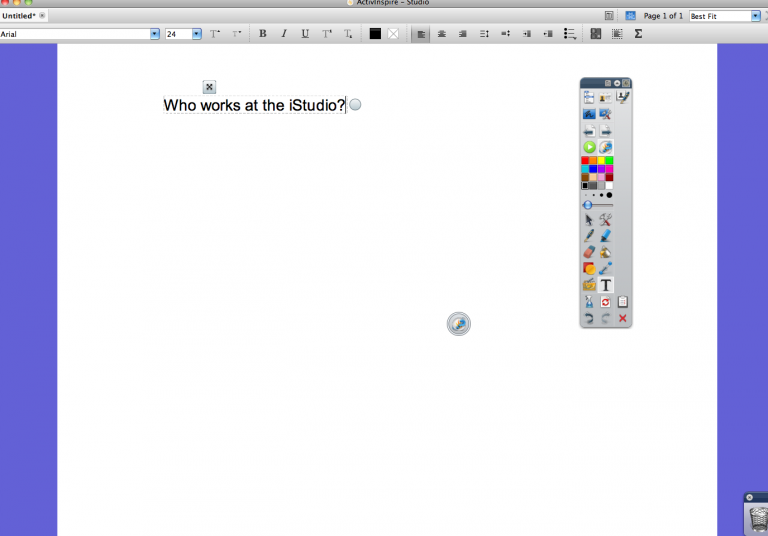Click the undo arrow in toolbox
Image resolution: width=768 pixels, height=536 pixels.
click(x=589, y=318)
